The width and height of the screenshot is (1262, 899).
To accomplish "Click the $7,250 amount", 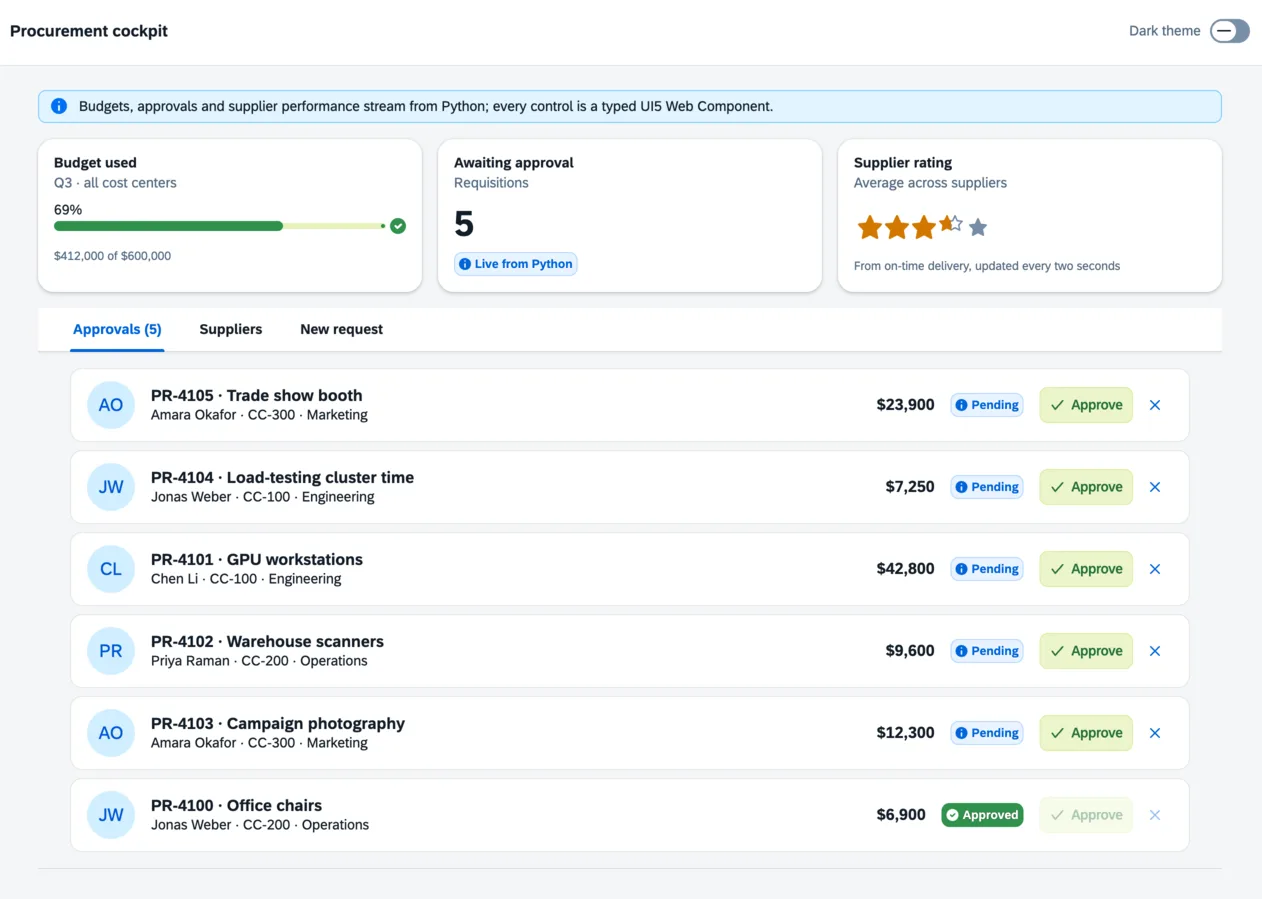I will point(910,487).
